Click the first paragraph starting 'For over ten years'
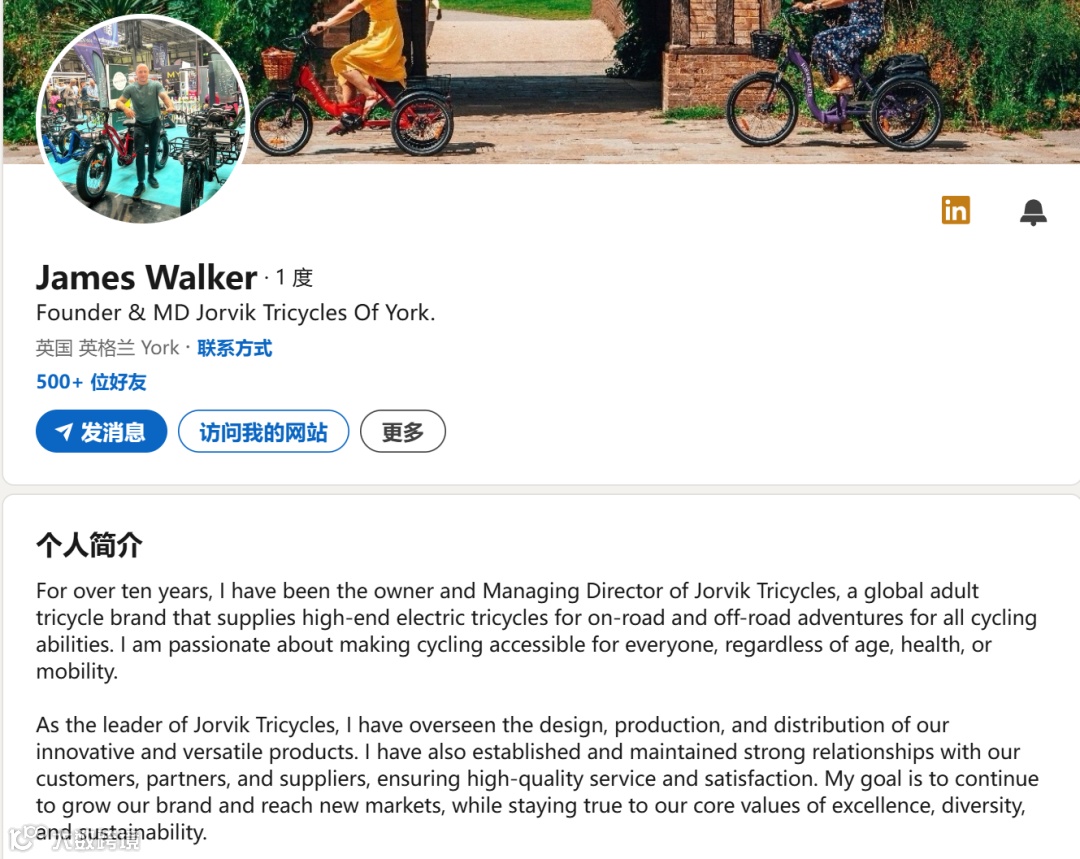 (537, 631)
